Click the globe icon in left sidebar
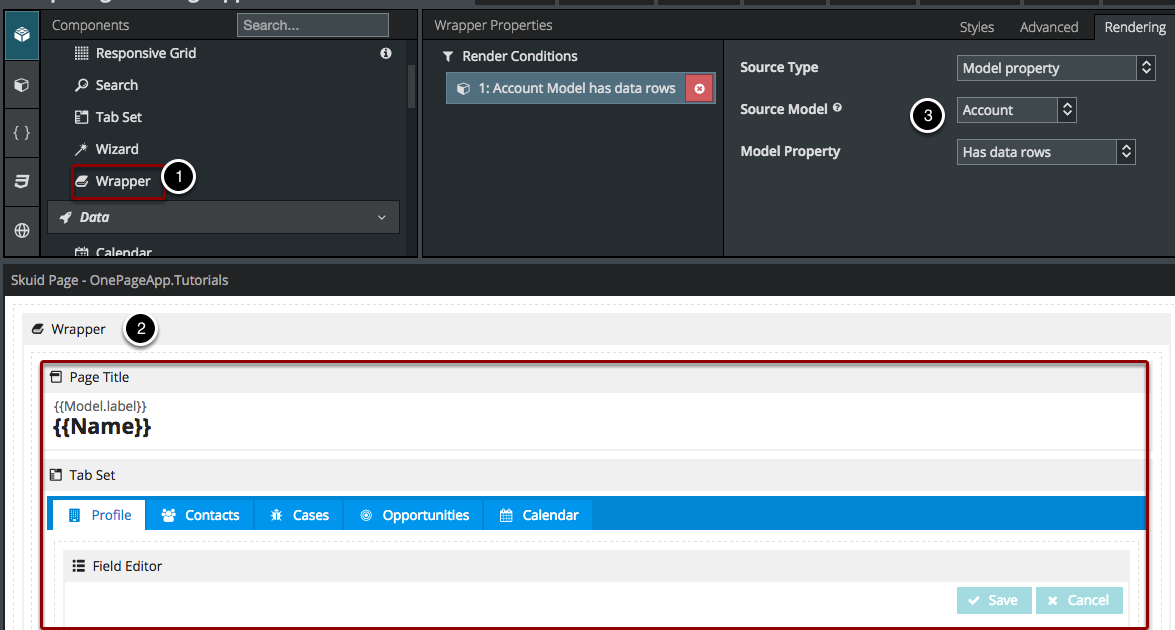 click(x=21, y=230)
